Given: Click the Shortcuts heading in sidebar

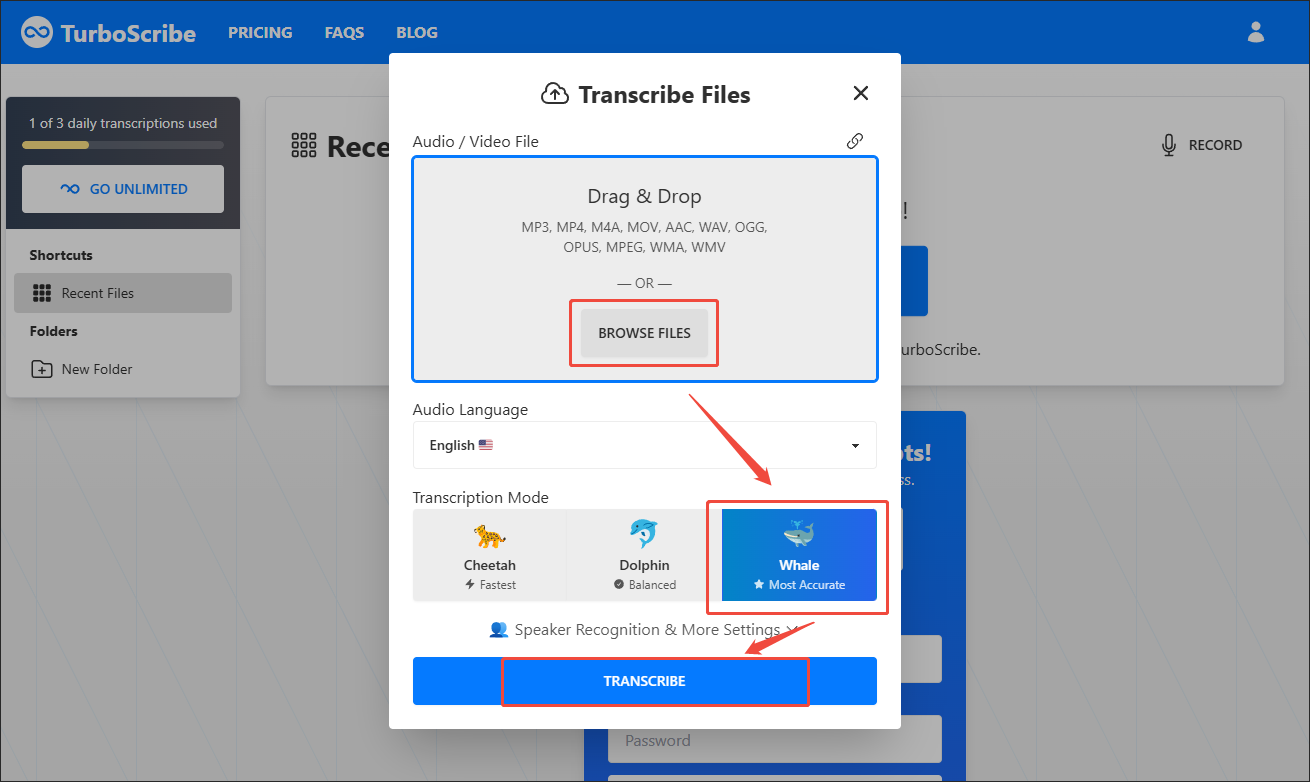Looking at the screenshot, I should pyautogui.click(x=61, y=255).
